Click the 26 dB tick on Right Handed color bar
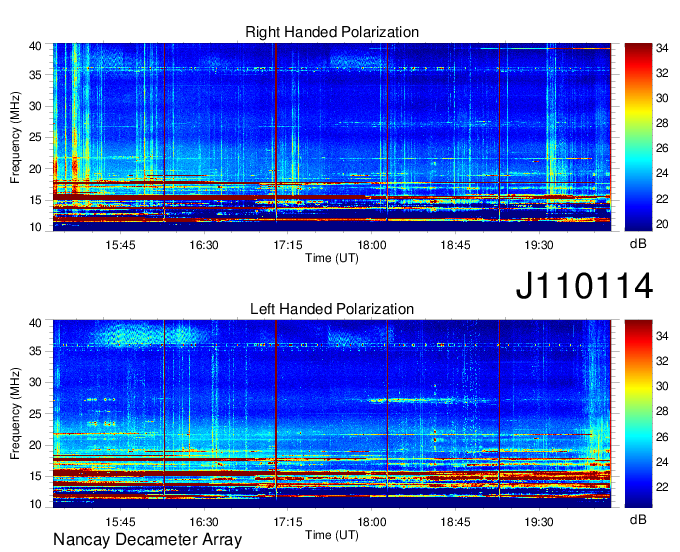 click(x=662, y=149)
